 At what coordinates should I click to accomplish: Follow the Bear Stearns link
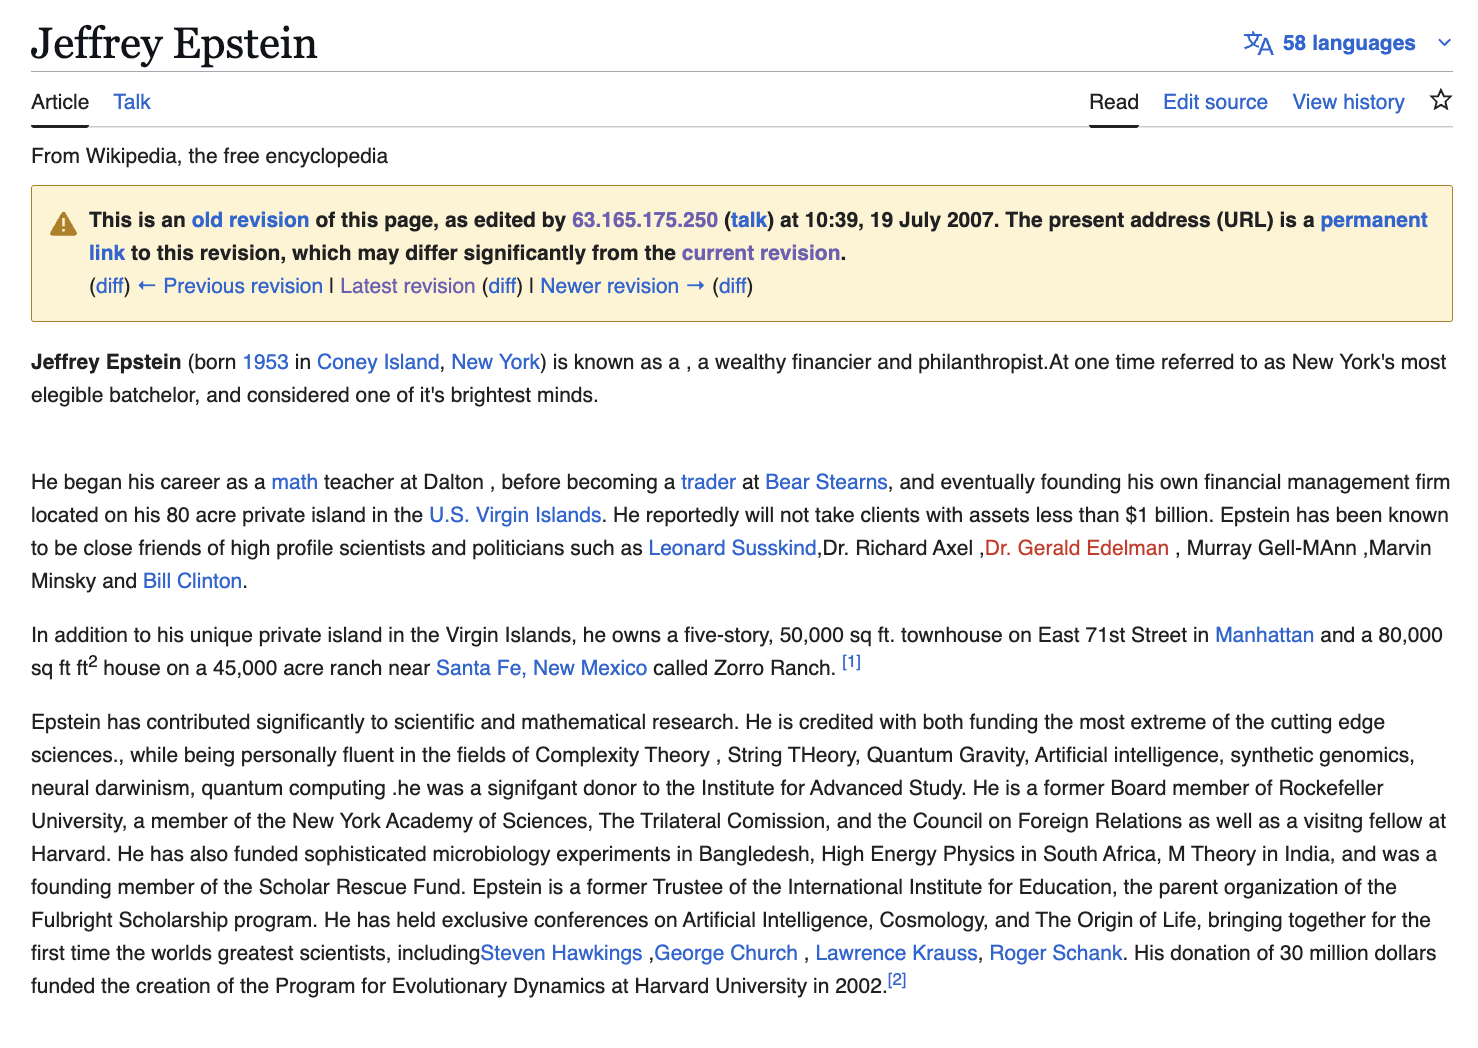(826, 482)
